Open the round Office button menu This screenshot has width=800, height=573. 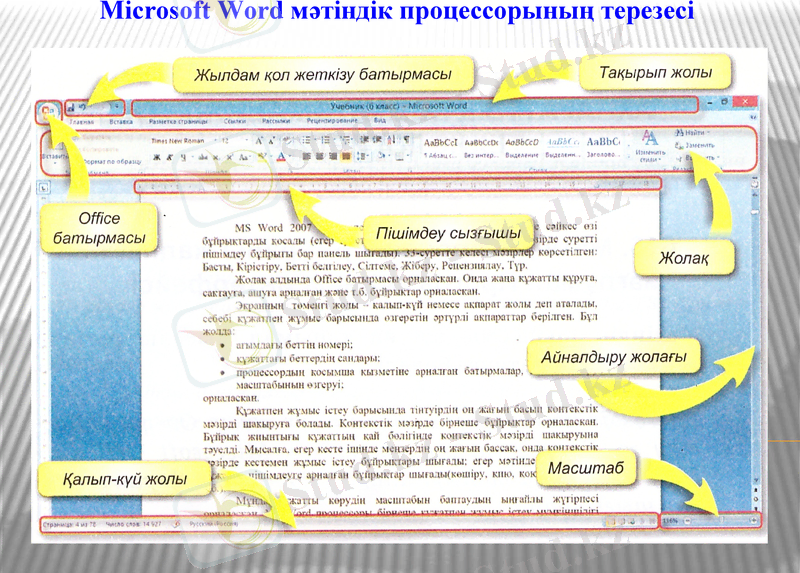[48, 111]
